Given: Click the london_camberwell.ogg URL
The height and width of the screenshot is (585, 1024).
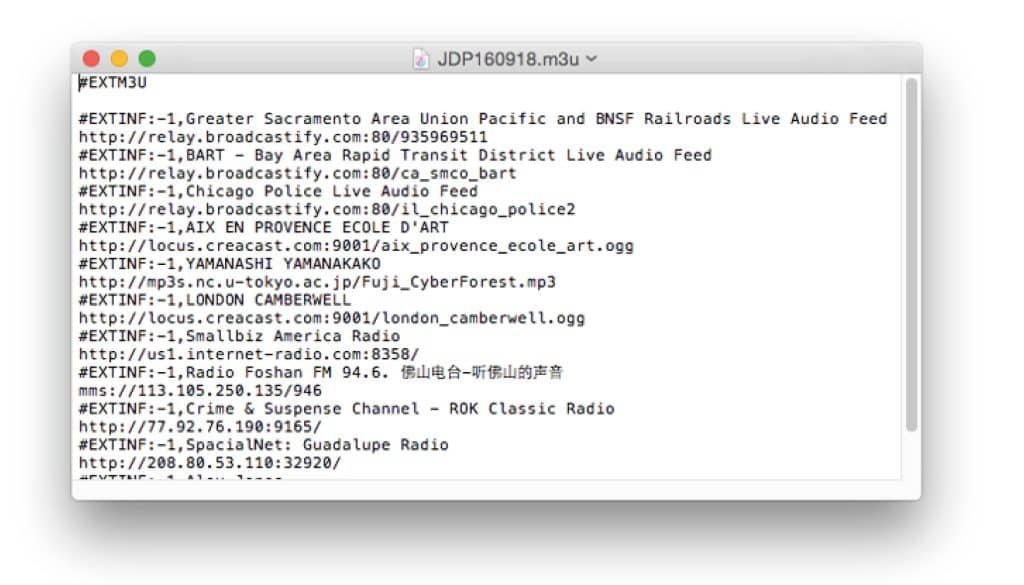Looking at the screenshot, I should [331, 319].
